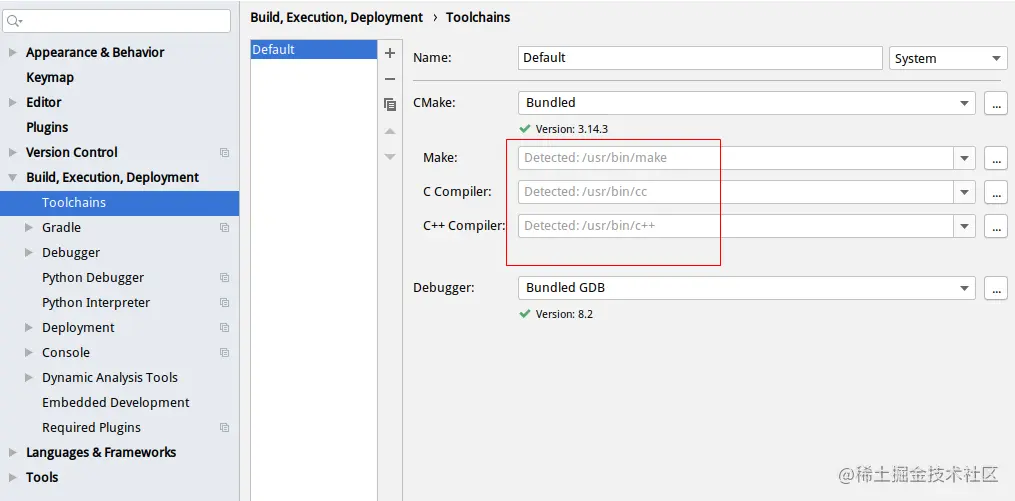Browse for C++ Compiler with ellipsis button
The image size is (1015, 501).
[996, 226]
